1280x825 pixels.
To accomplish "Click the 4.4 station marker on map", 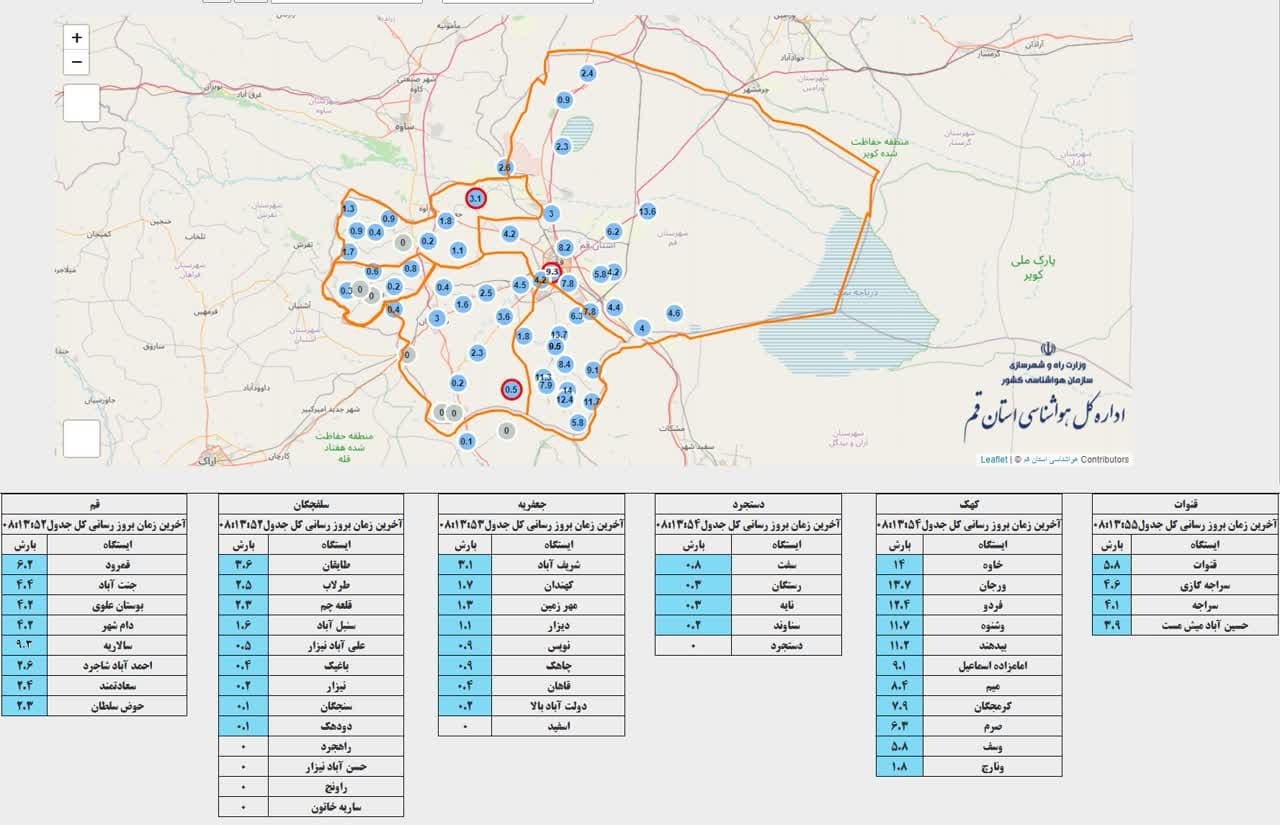I will click(614, 307).
